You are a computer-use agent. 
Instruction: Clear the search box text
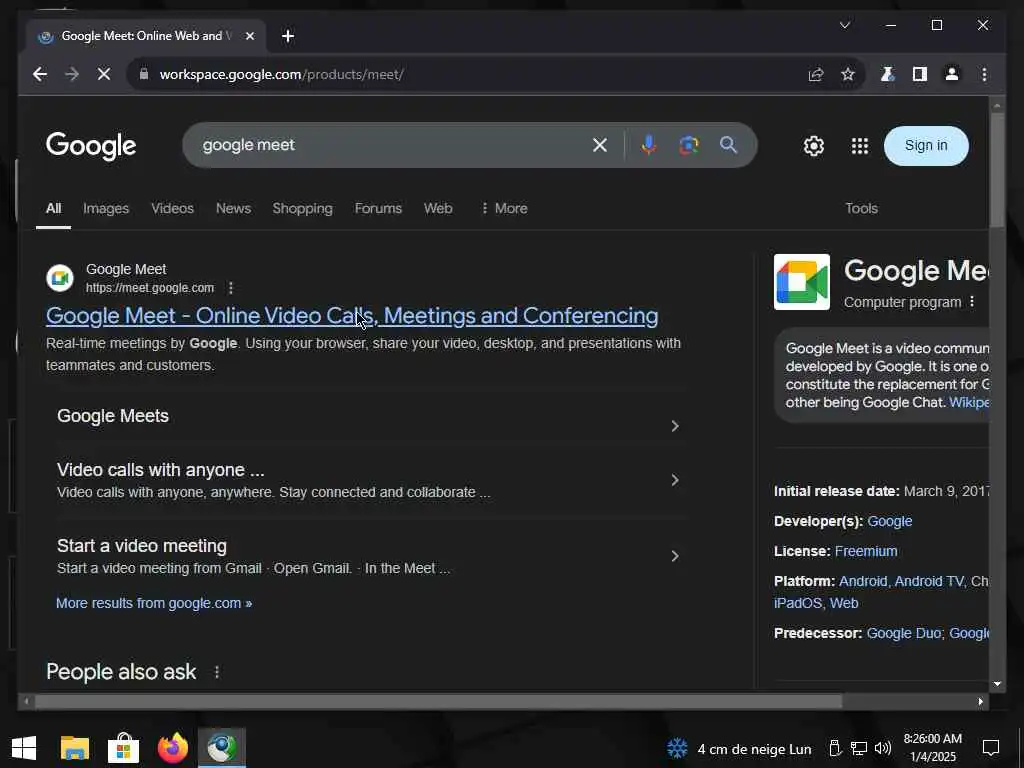600,145
